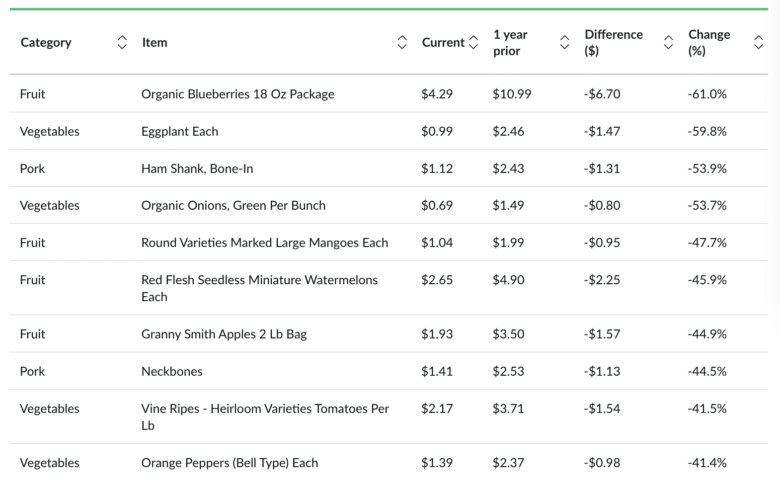
Task: Click the Eggplant Each item cell
Action: pos(180,131)
